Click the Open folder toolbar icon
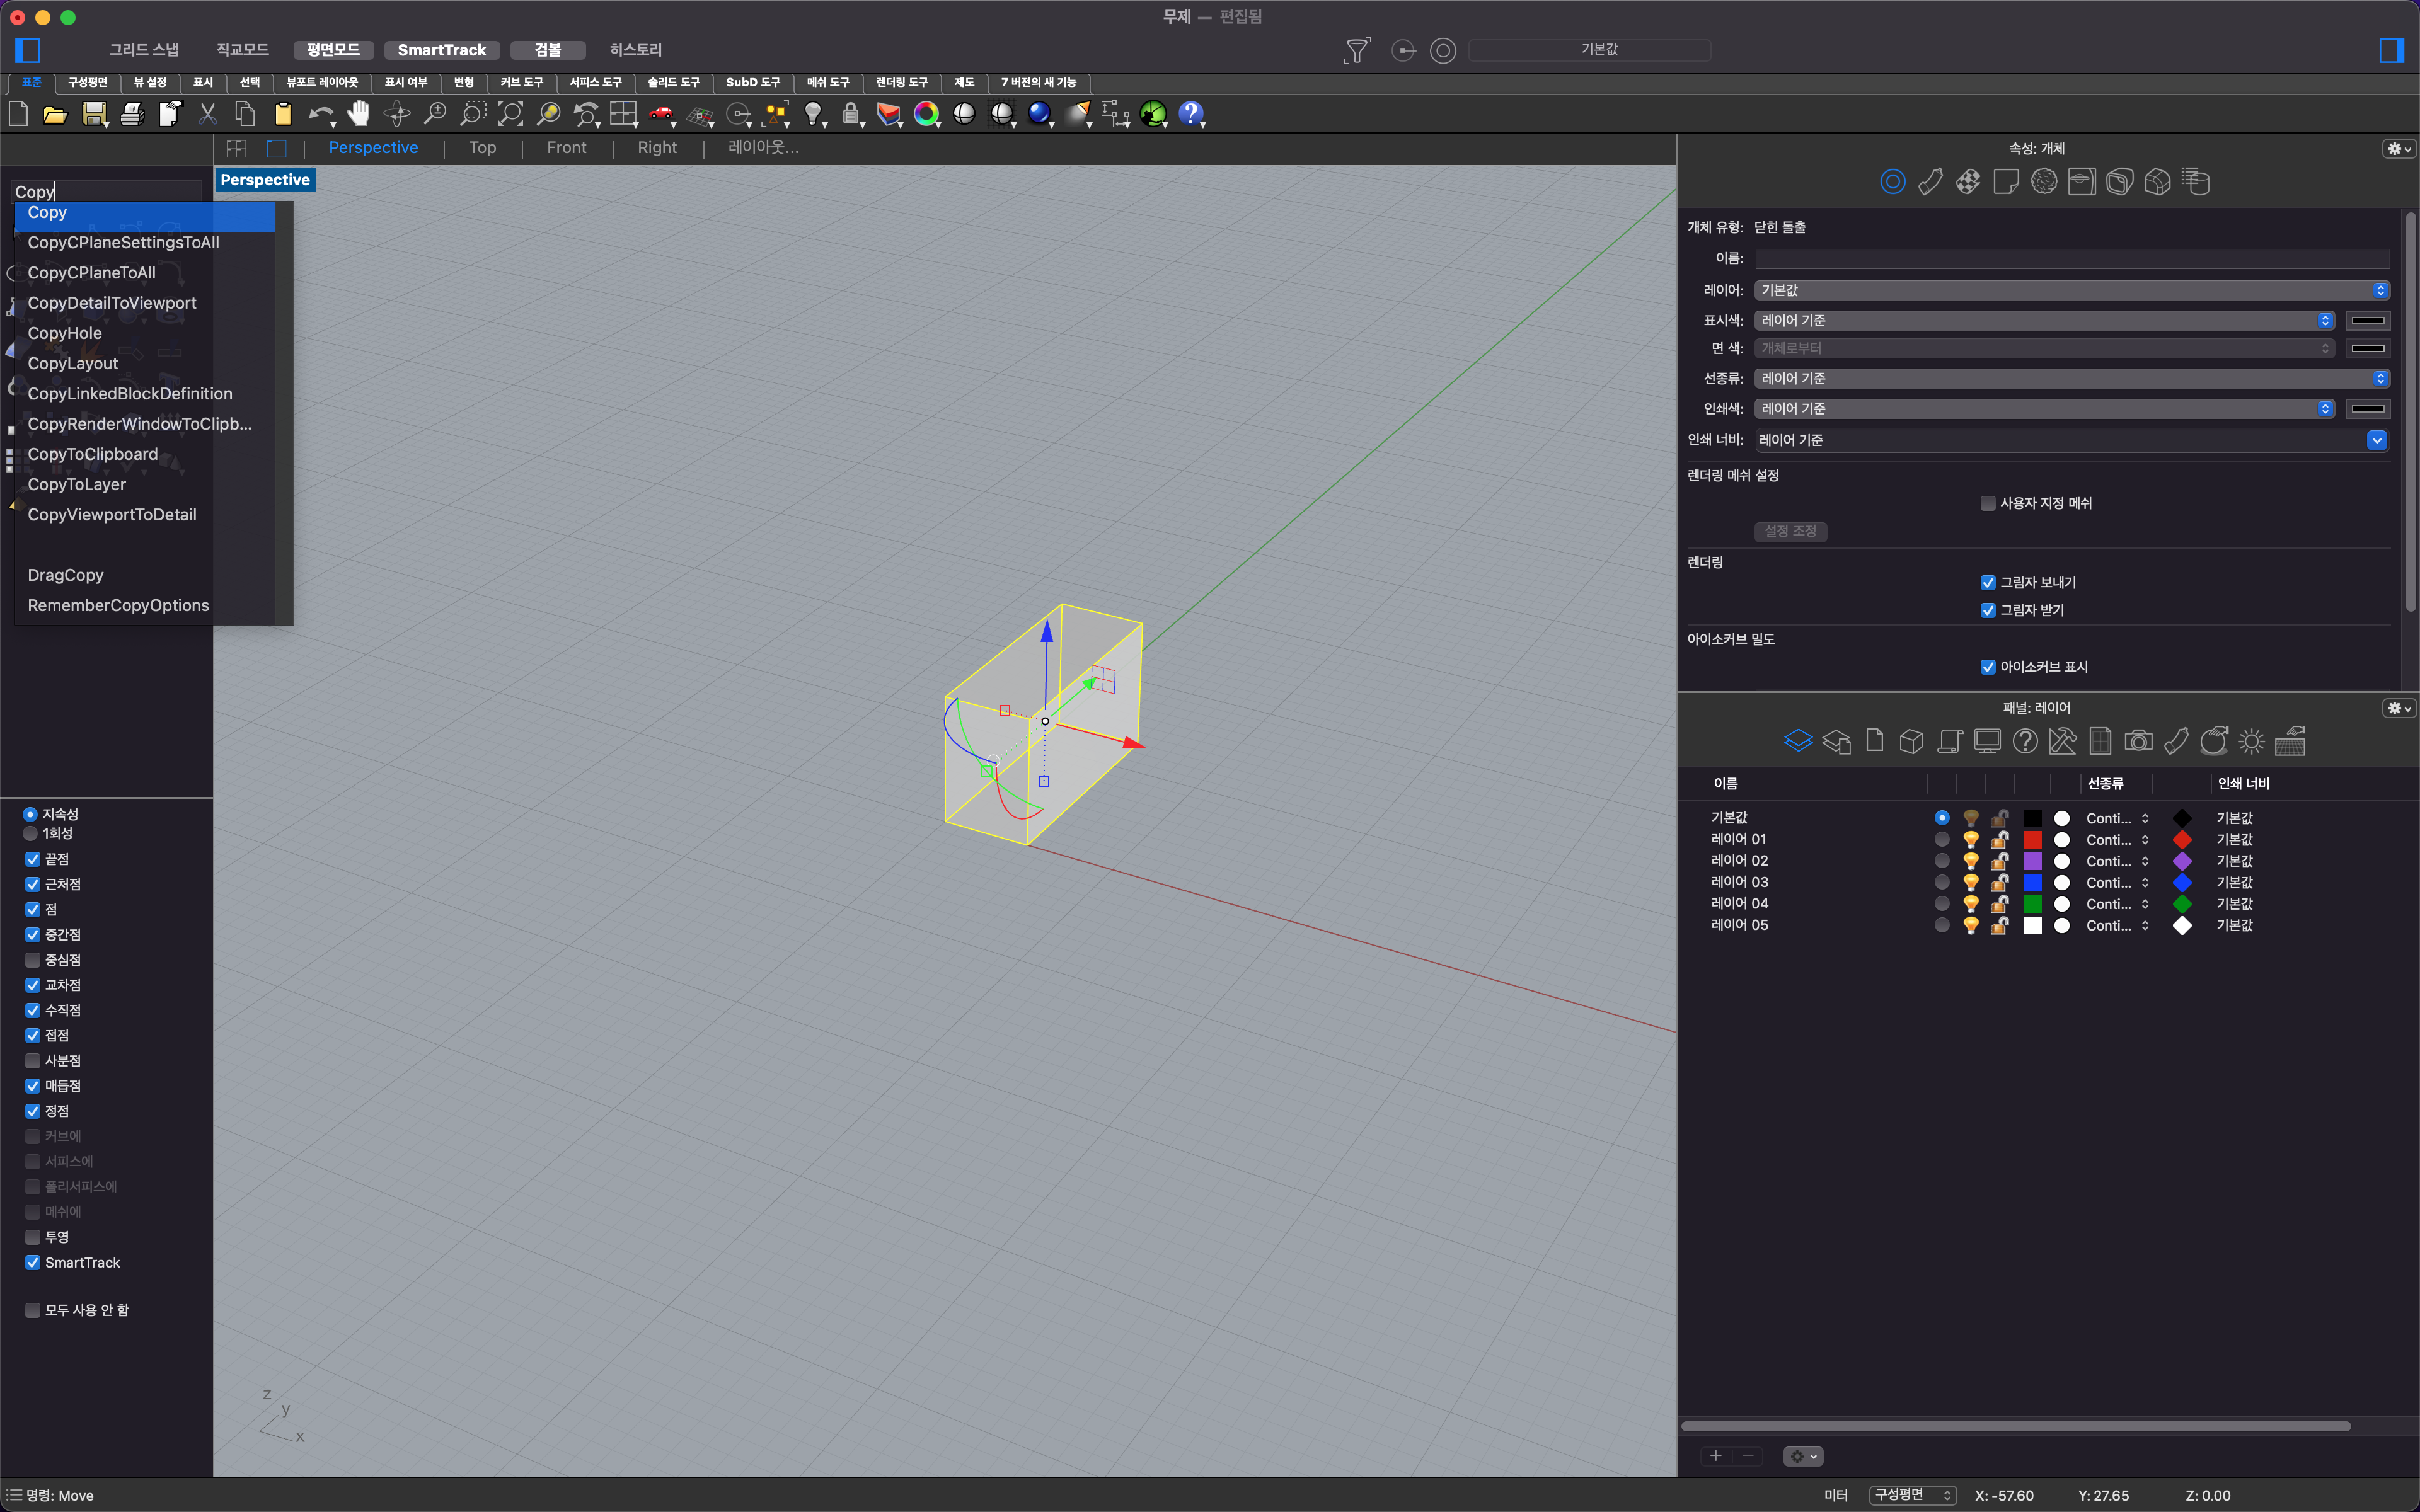The height and width of the screenshot is (1512, 2420). click(55, 114)
